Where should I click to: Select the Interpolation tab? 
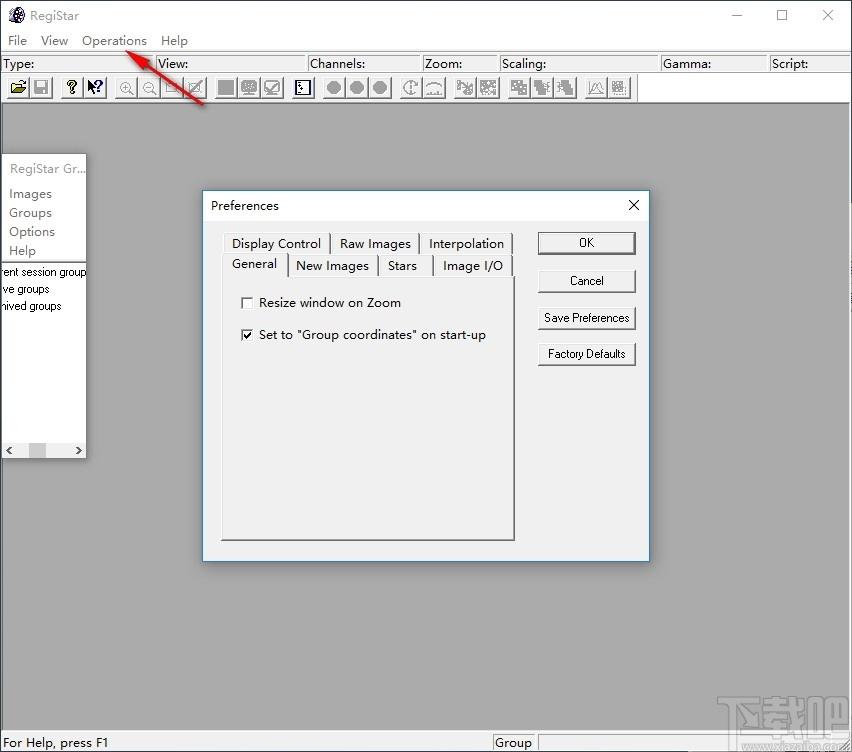[x=466, y=244]
